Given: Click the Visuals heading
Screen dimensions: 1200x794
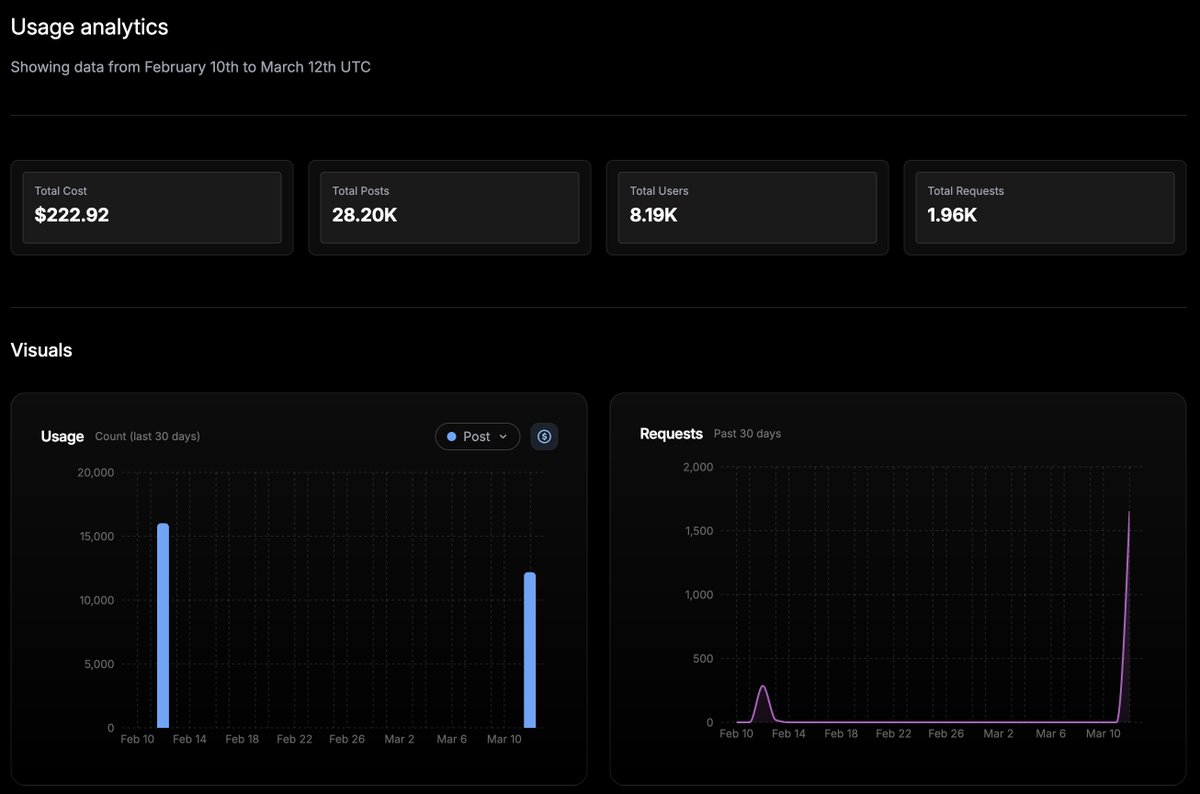Looking at the screenshot, I should click(41, 350).
